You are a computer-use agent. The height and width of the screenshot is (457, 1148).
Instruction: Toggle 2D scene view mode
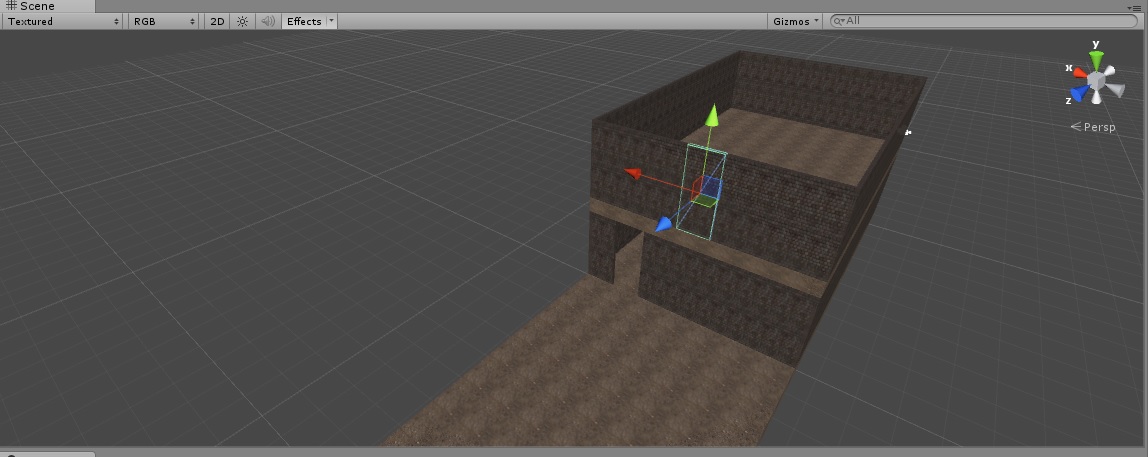coord(217,21)
